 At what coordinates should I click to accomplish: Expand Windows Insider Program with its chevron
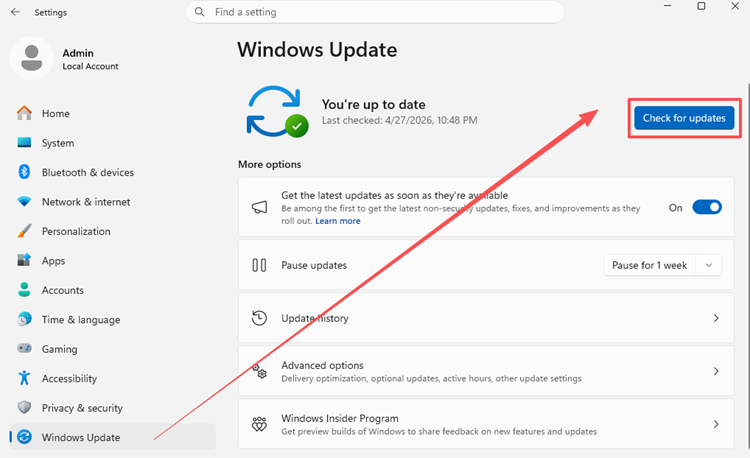coord(716,424)
